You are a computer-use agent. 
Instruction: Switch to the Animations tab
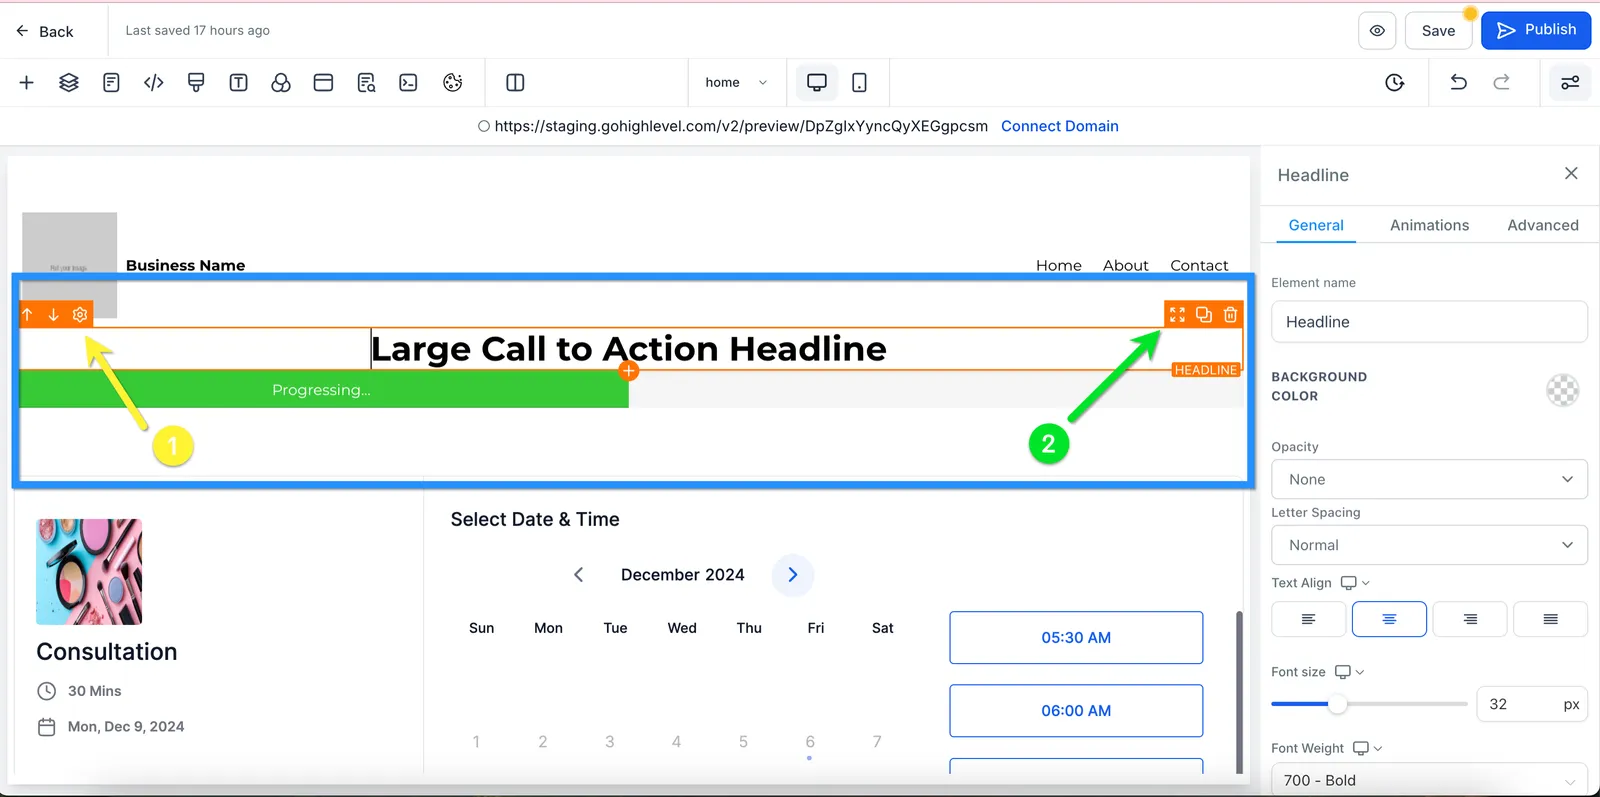pos(1429,225)
